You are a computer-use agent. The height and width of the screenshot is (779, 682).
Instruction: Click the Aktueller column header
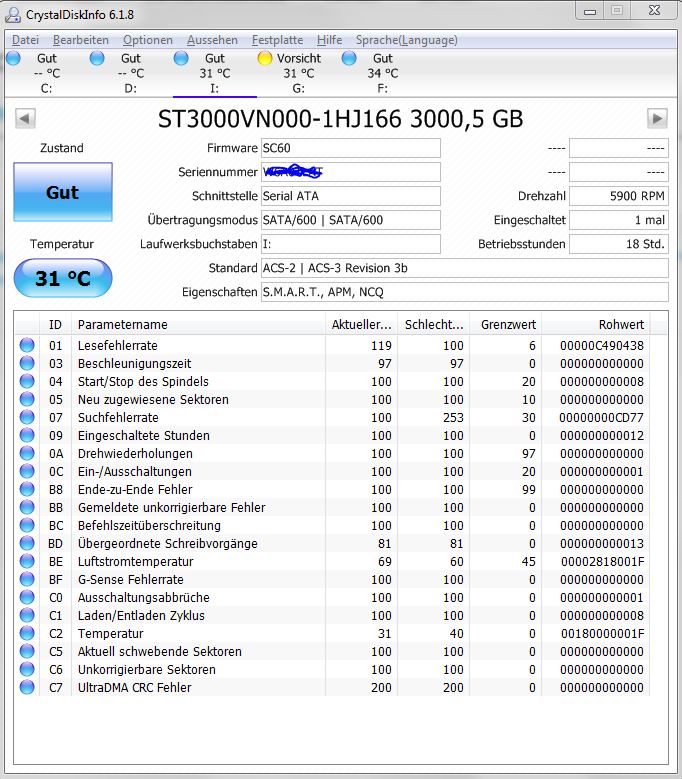click(361, 324)
